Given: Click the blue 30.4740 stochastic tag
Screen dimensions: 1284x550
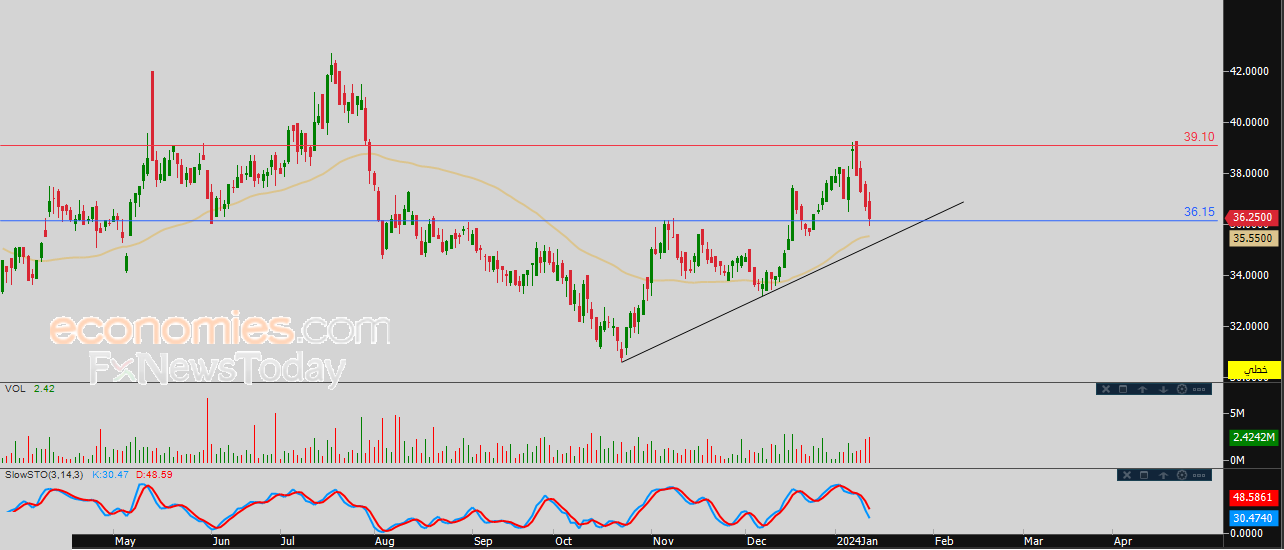Looking at the screenshot, I should pyautogui.click(x=1254, y=517).
